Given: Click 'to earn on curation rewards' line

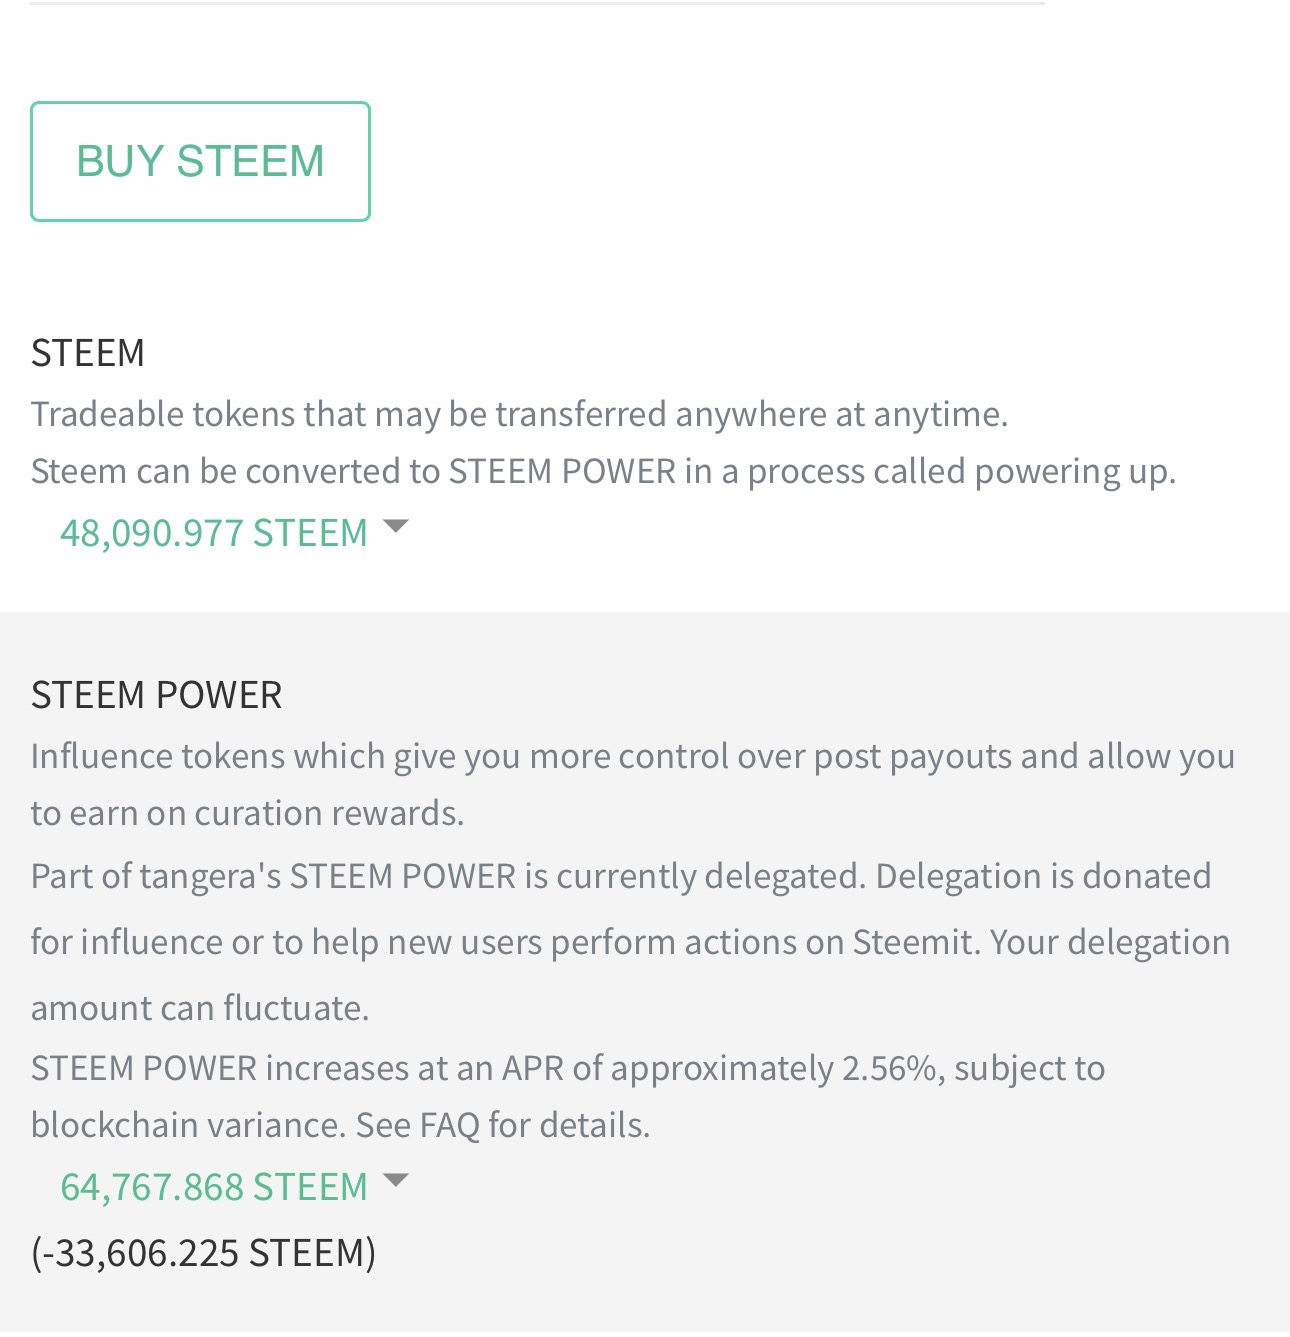Looking at the screenshot, I should point(247,813).
